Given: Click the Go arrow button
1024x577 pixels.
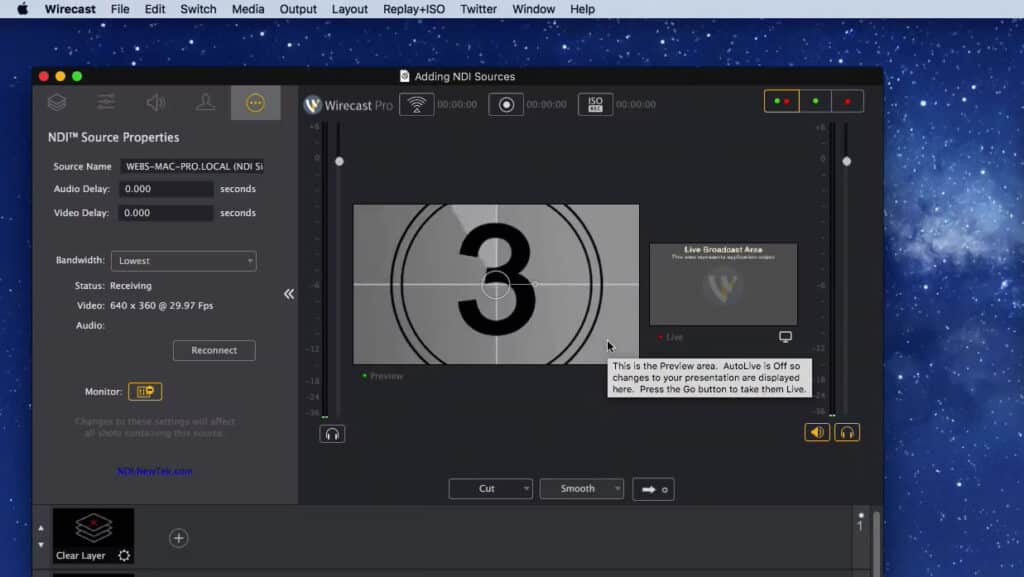Looking at the screenshot, I should coord(653,489).
